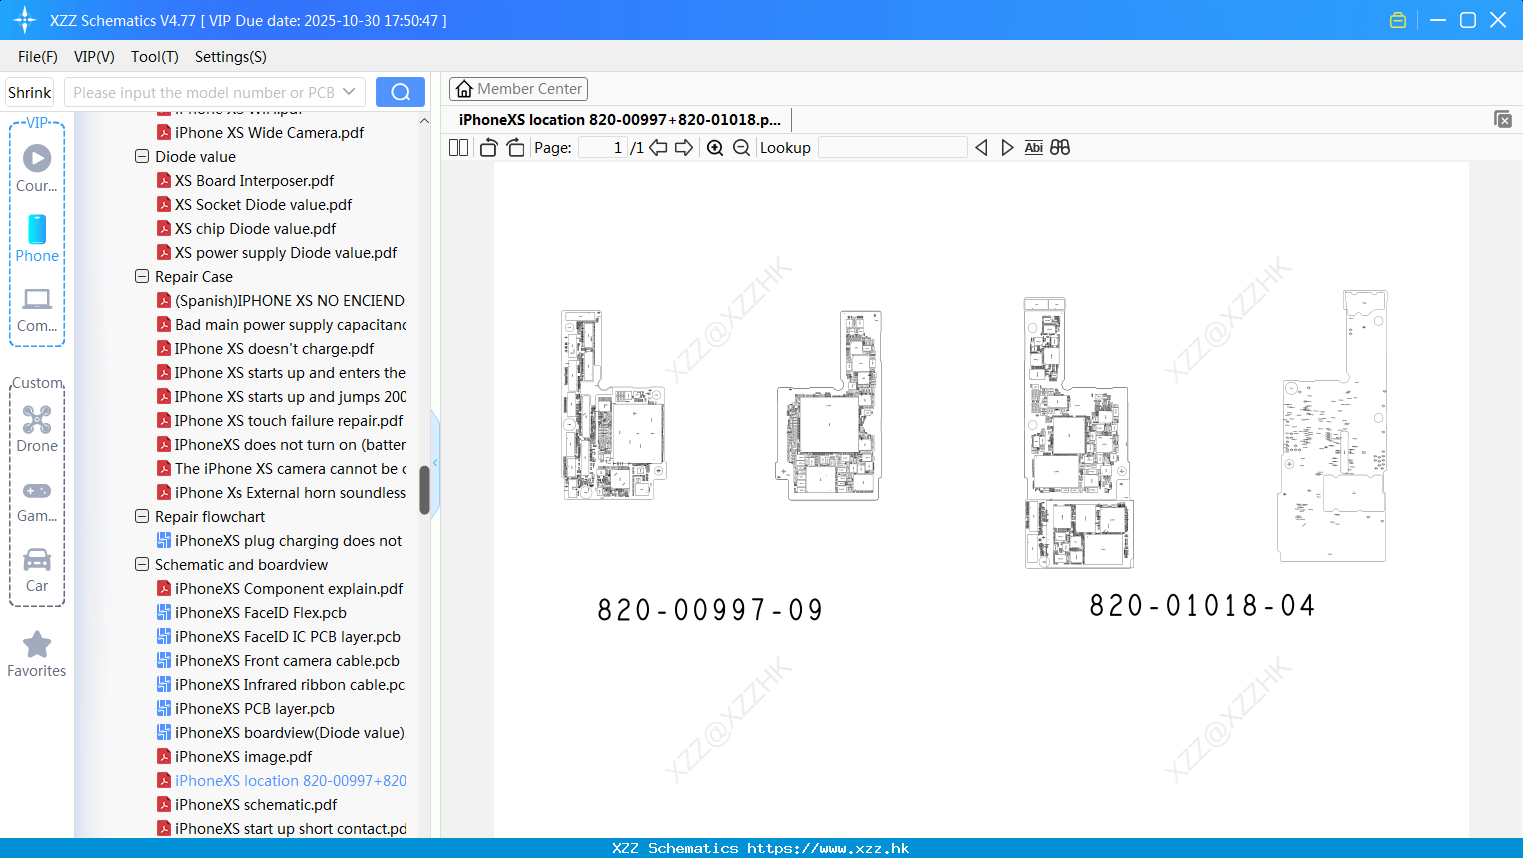Open iPhone XS Wide Camera.pdf
Viewport: 1523px width, 858px height.
(x=269, y=133)
